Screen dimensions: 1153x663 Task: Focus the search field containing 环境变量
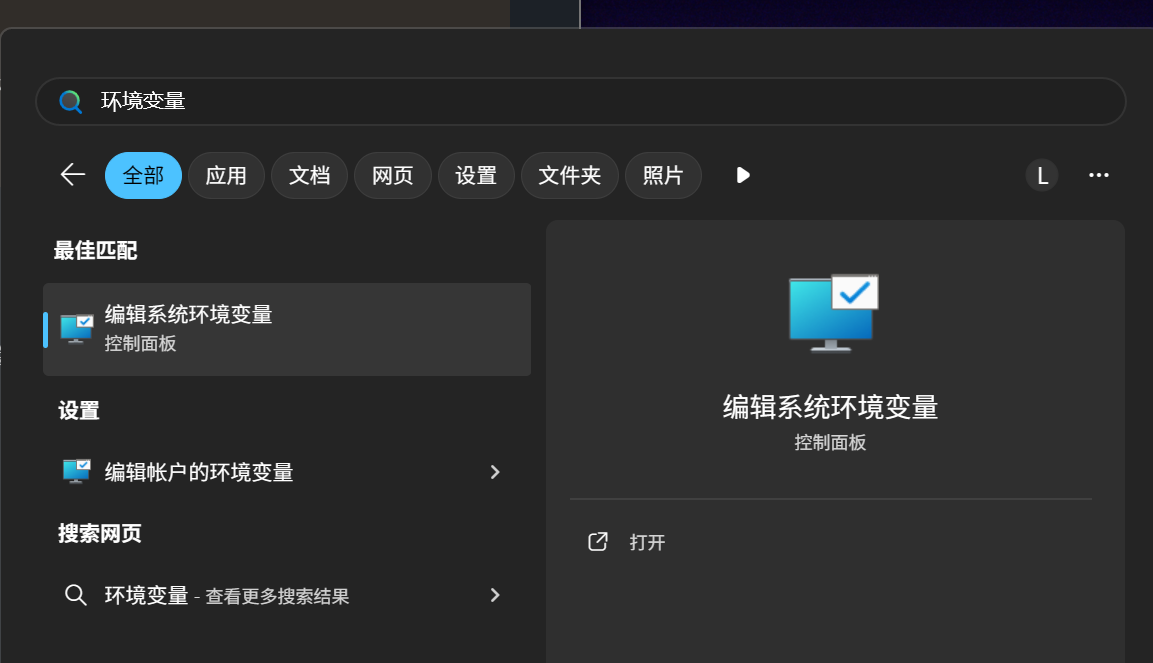click(600, 102)
